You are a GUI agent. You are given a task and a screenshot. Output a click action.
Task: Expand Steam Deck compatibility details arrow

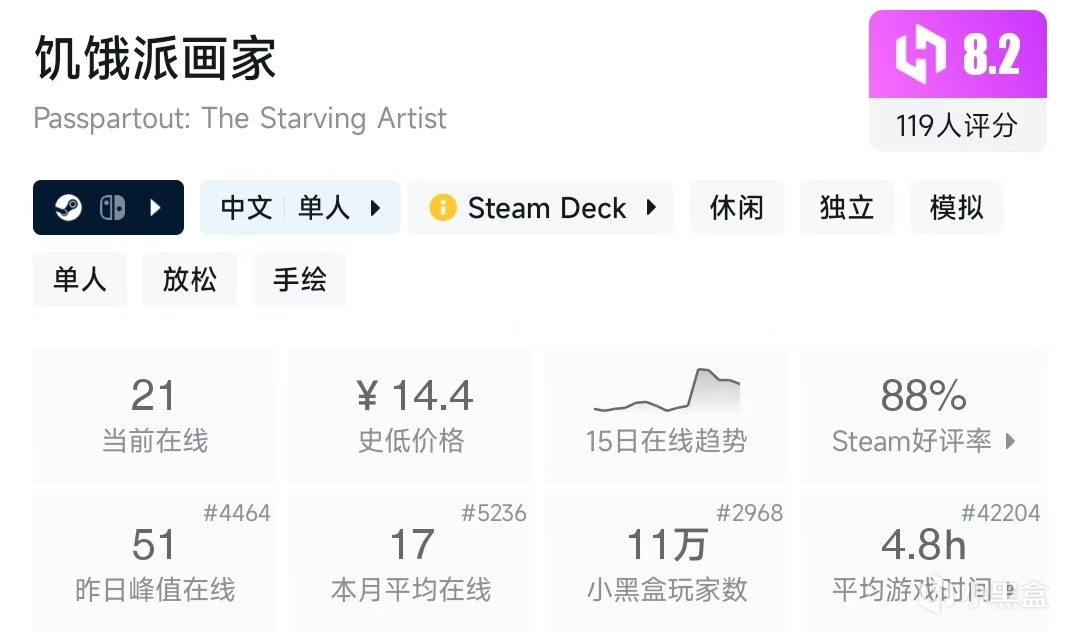tap(651, 208)
